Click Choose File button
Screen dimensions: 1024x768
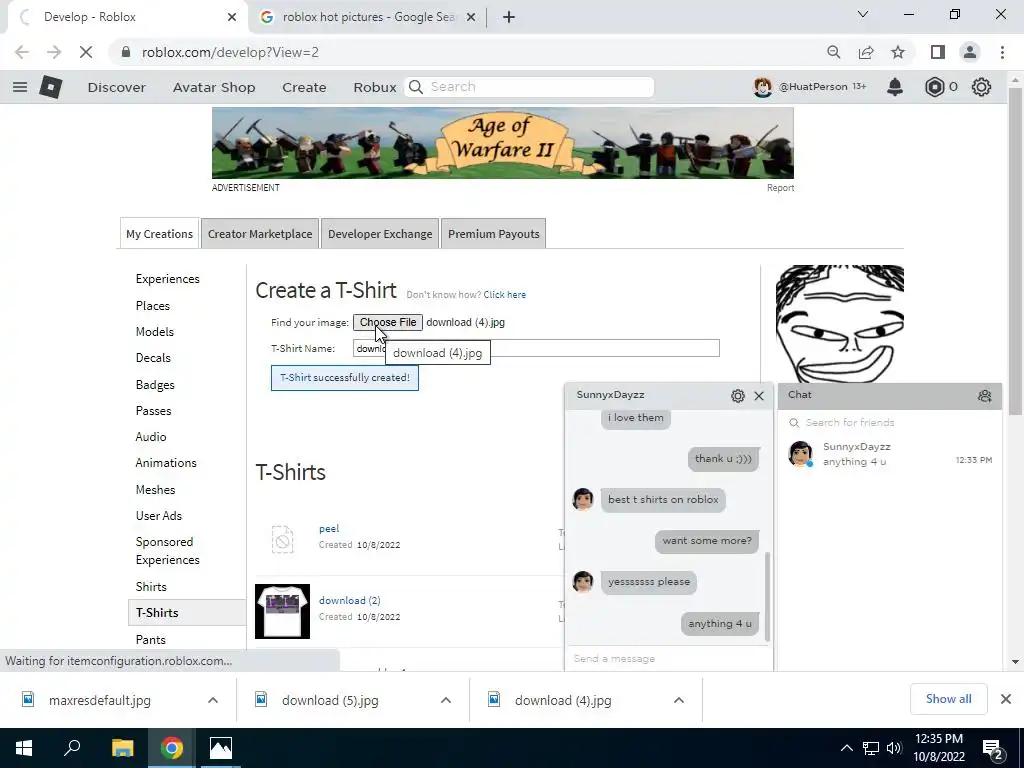pos(388,322)
